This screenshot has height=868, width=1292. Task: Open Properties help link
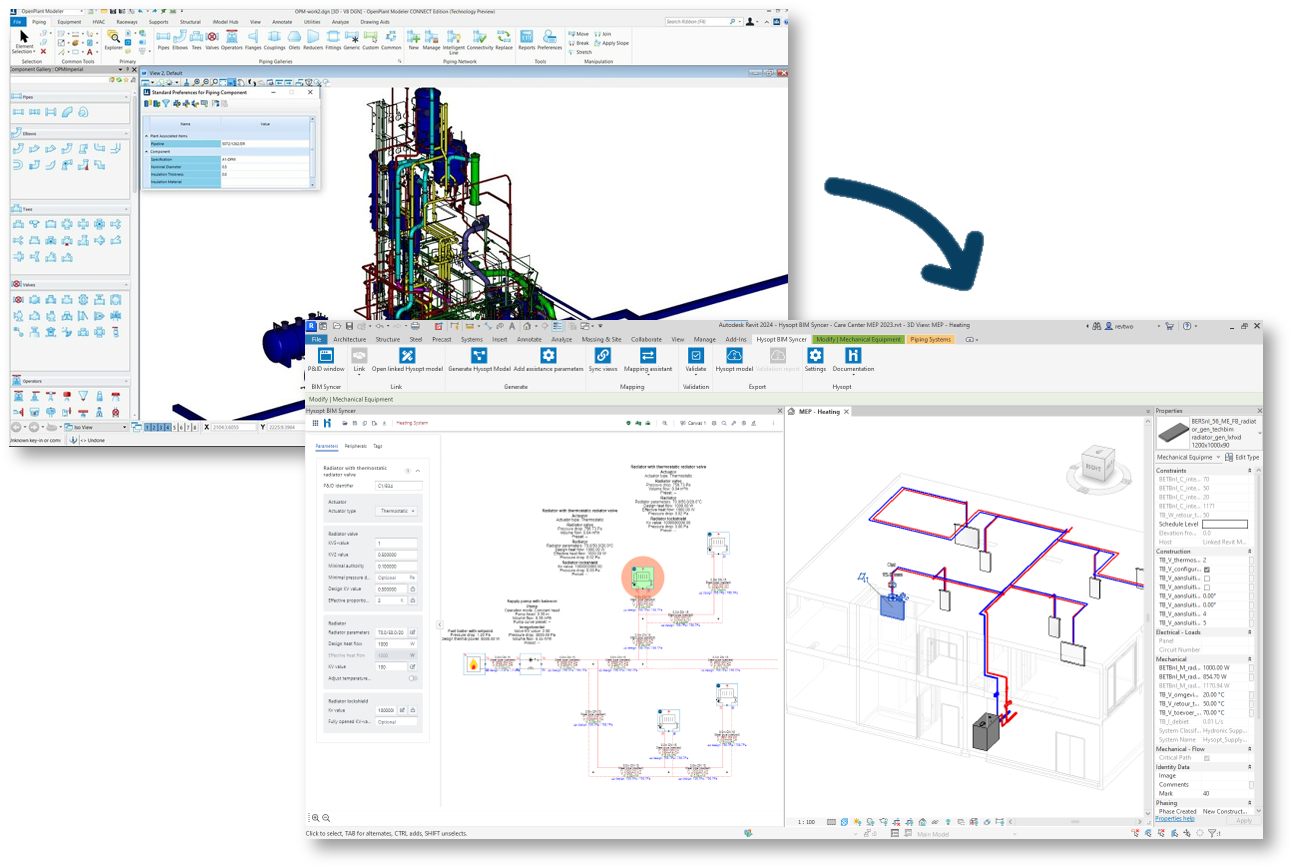coord(1175,818)
